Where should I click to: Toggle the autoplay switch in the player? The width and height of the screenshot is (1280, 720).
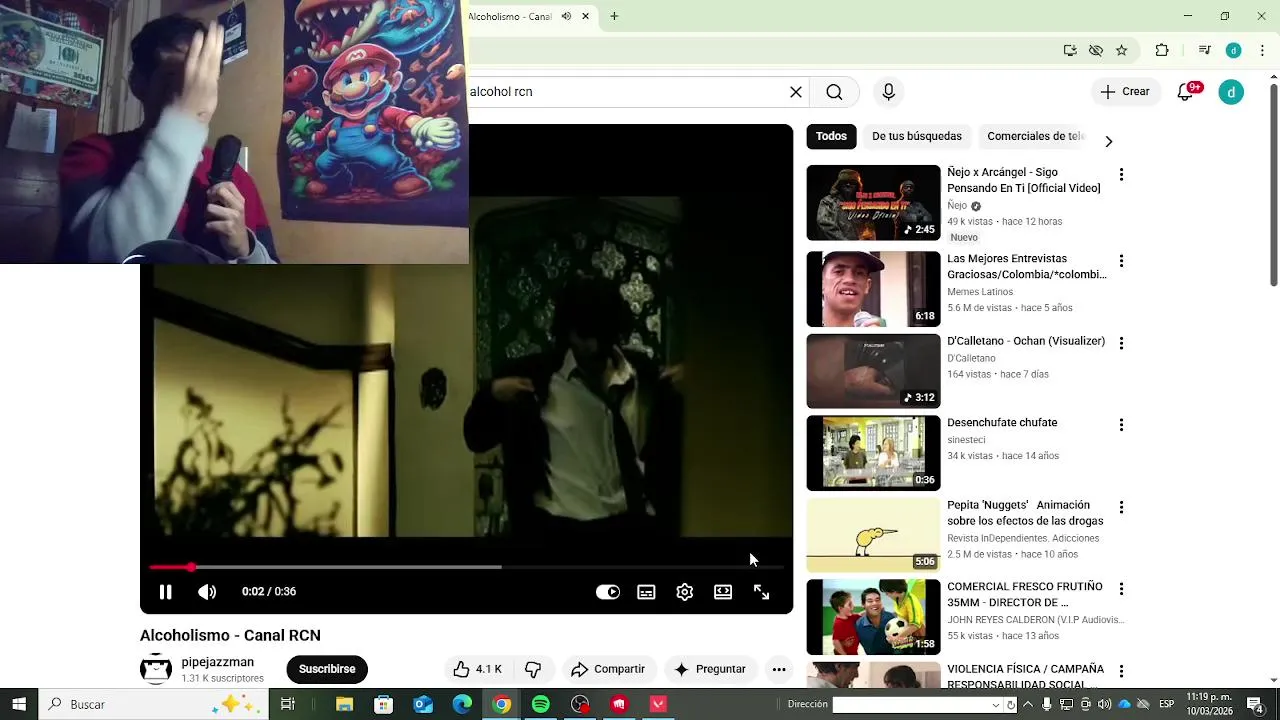608,592
